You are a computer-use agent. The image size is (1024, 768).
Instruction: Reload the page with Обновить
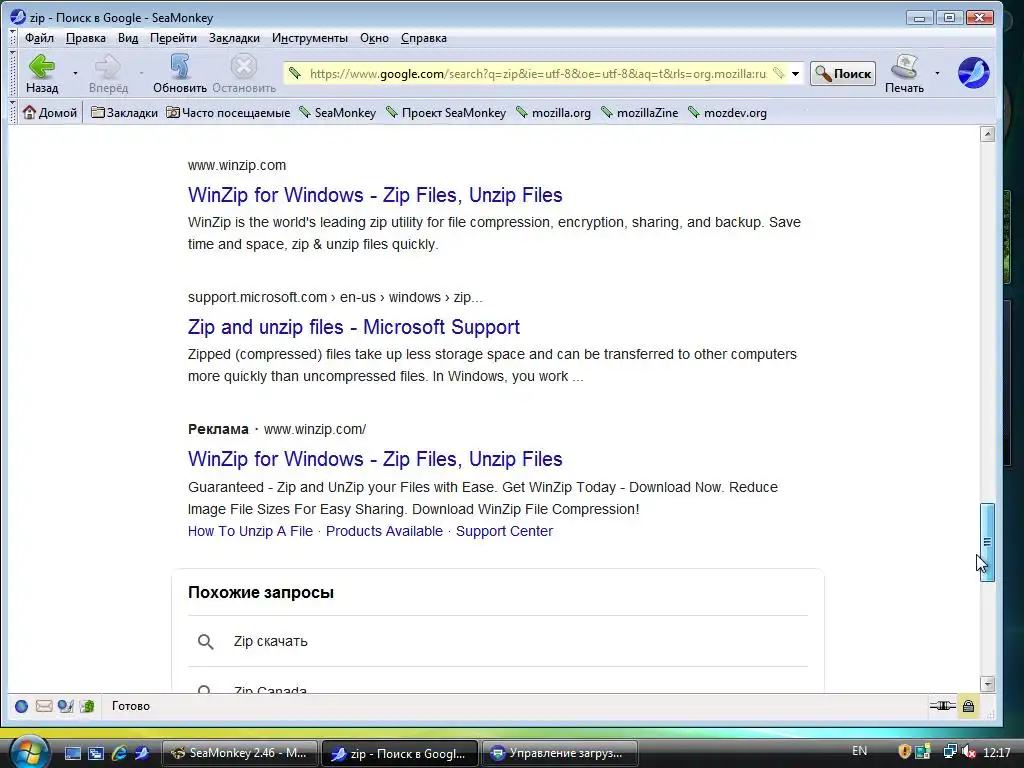tap(180, 73)
